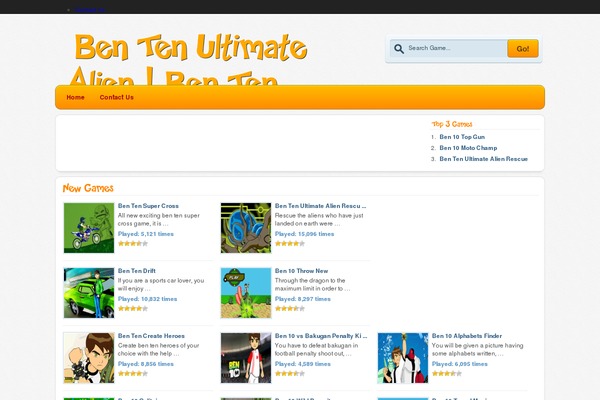Viewport: 600px width, 400px height.
Task: Open Ben 10 Throw New thumbnail
Action: click(246, 293)
